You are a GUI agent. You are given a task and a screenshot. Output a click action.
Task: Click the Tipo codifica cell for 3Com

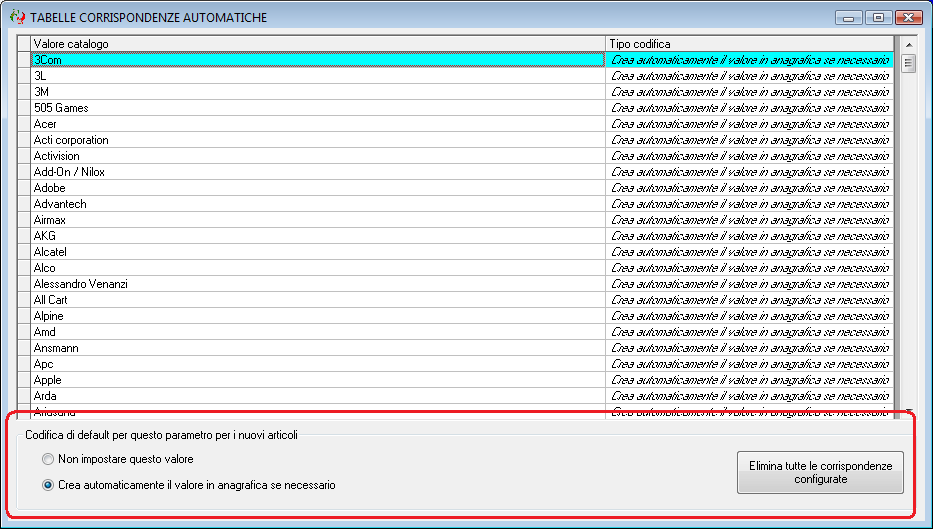(x=750, y=60)
